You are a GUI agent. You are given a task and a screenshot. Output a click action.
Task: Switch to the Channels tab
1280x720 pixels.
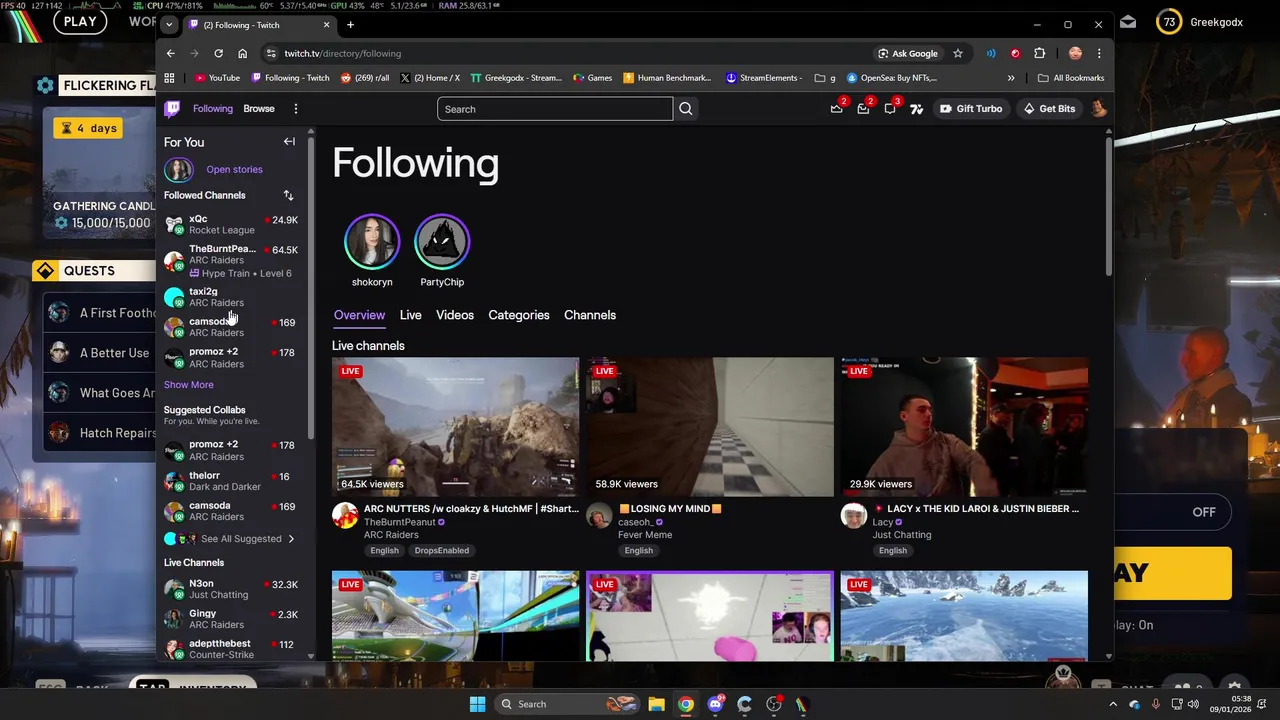(590, 315)
